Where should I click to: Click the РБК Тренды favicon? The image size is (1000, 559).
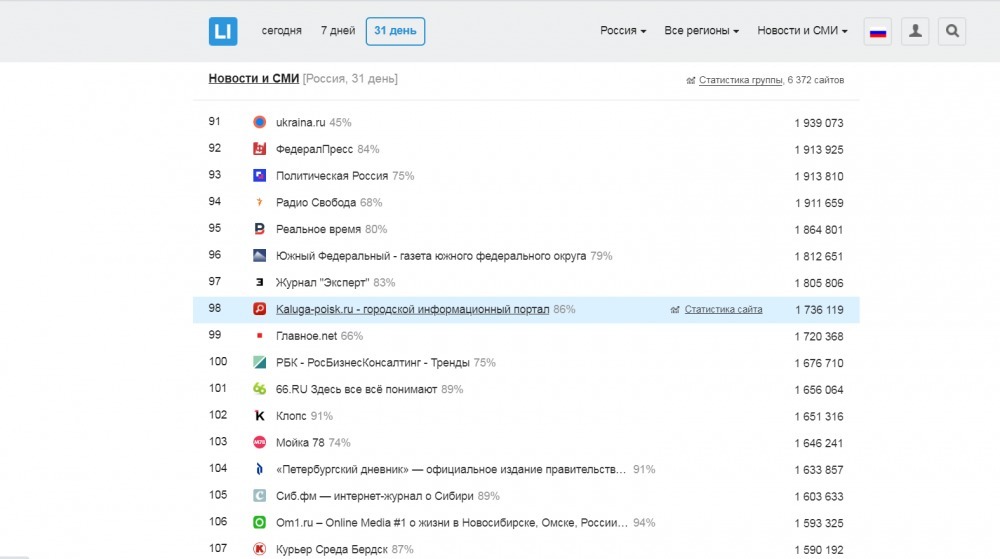pos(260,363)
